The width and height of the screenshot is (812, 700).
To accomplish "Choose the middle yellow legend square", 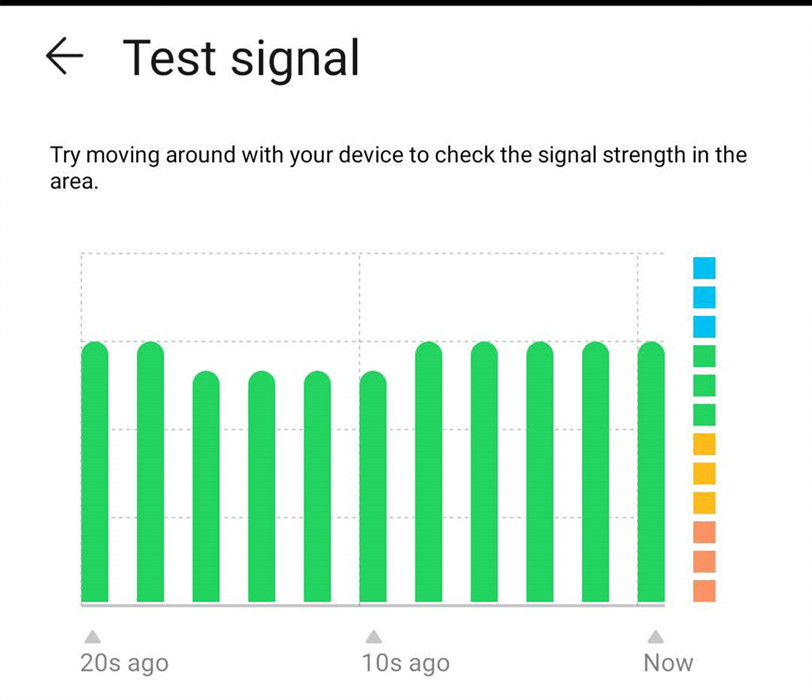I will 704,473.
